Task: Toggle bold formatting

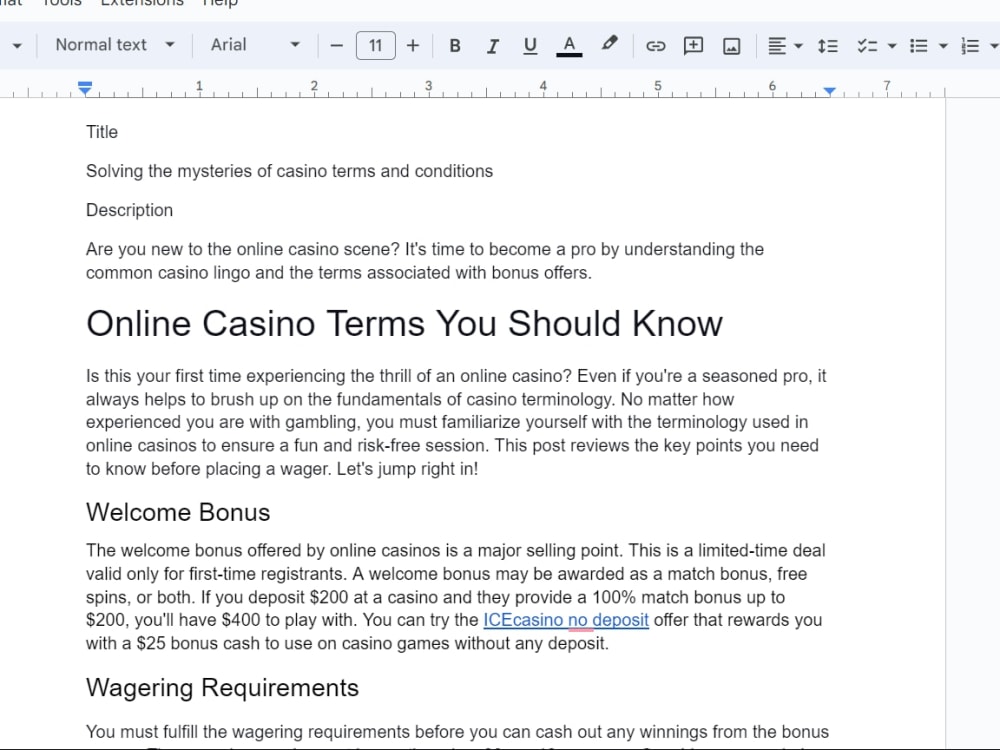Action: (455, 46)
